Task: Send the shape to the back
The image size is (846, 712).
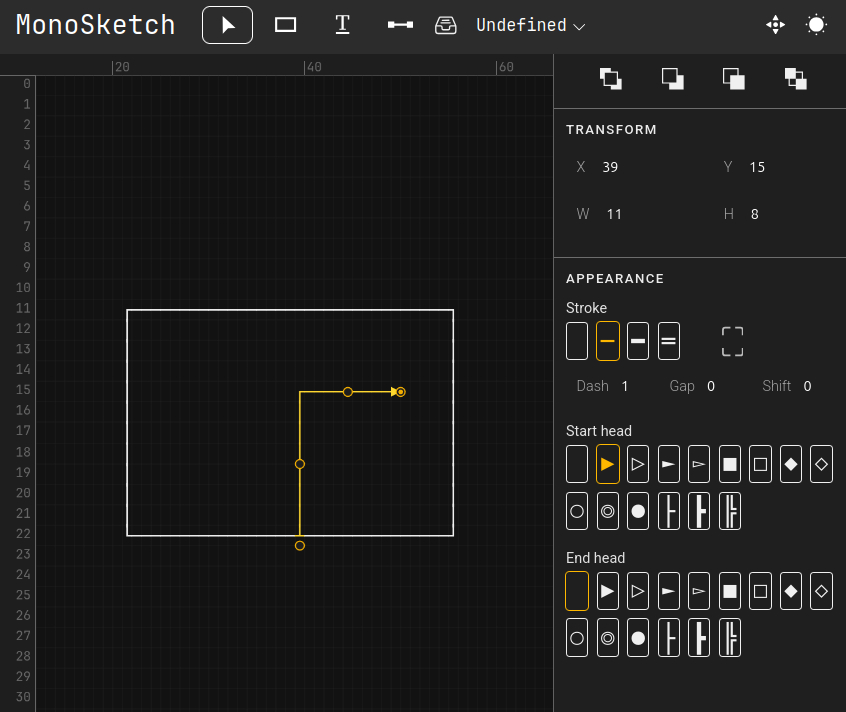Action: tap(796, 79)
